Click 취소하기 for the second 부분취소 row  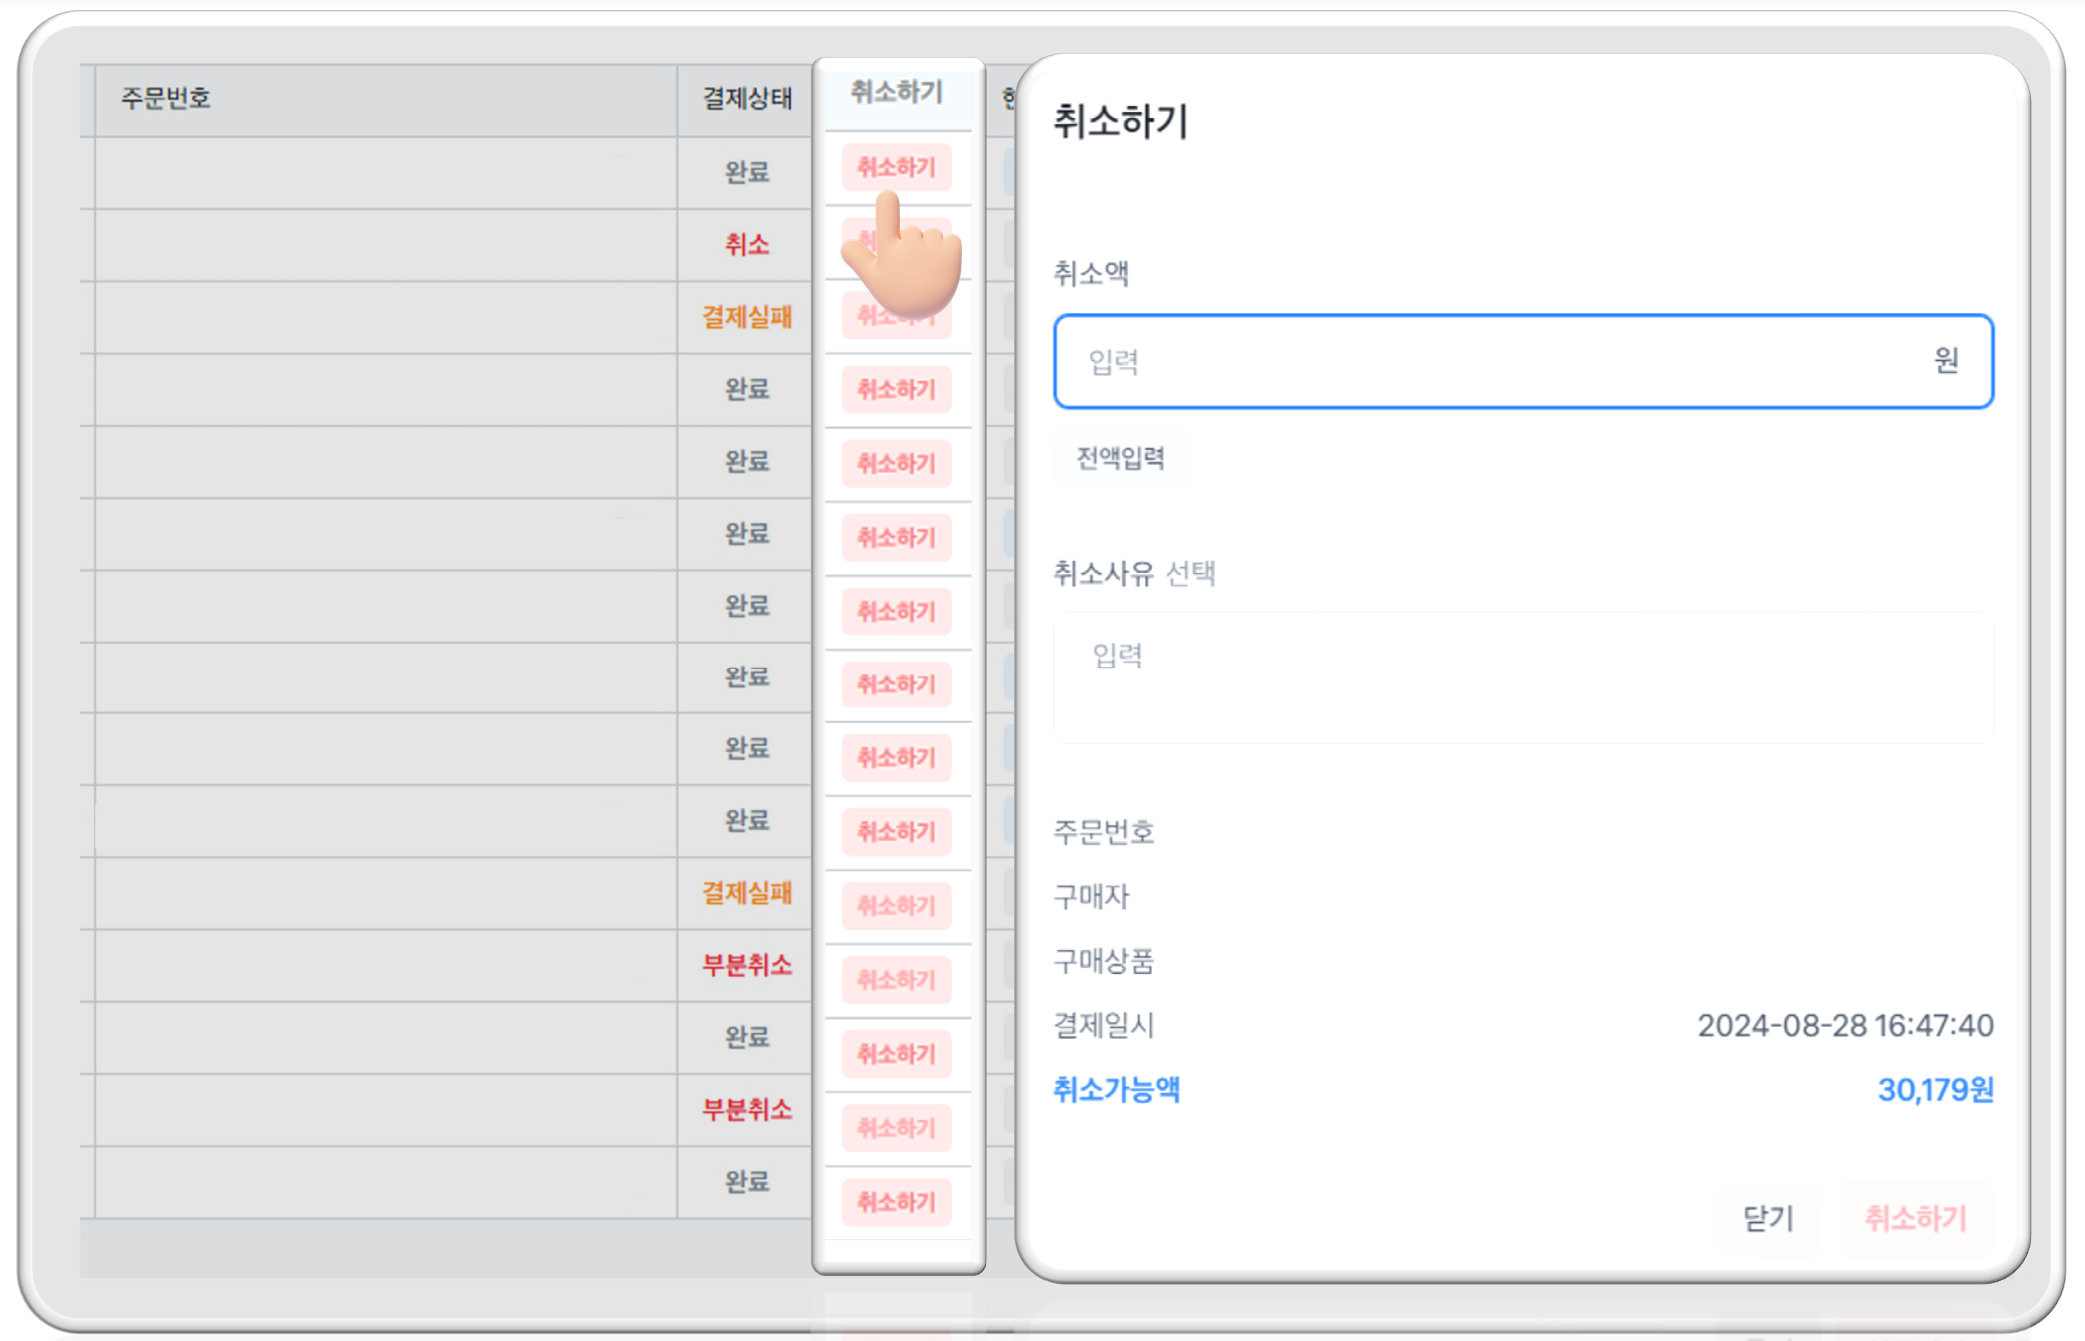point(896,1128)
